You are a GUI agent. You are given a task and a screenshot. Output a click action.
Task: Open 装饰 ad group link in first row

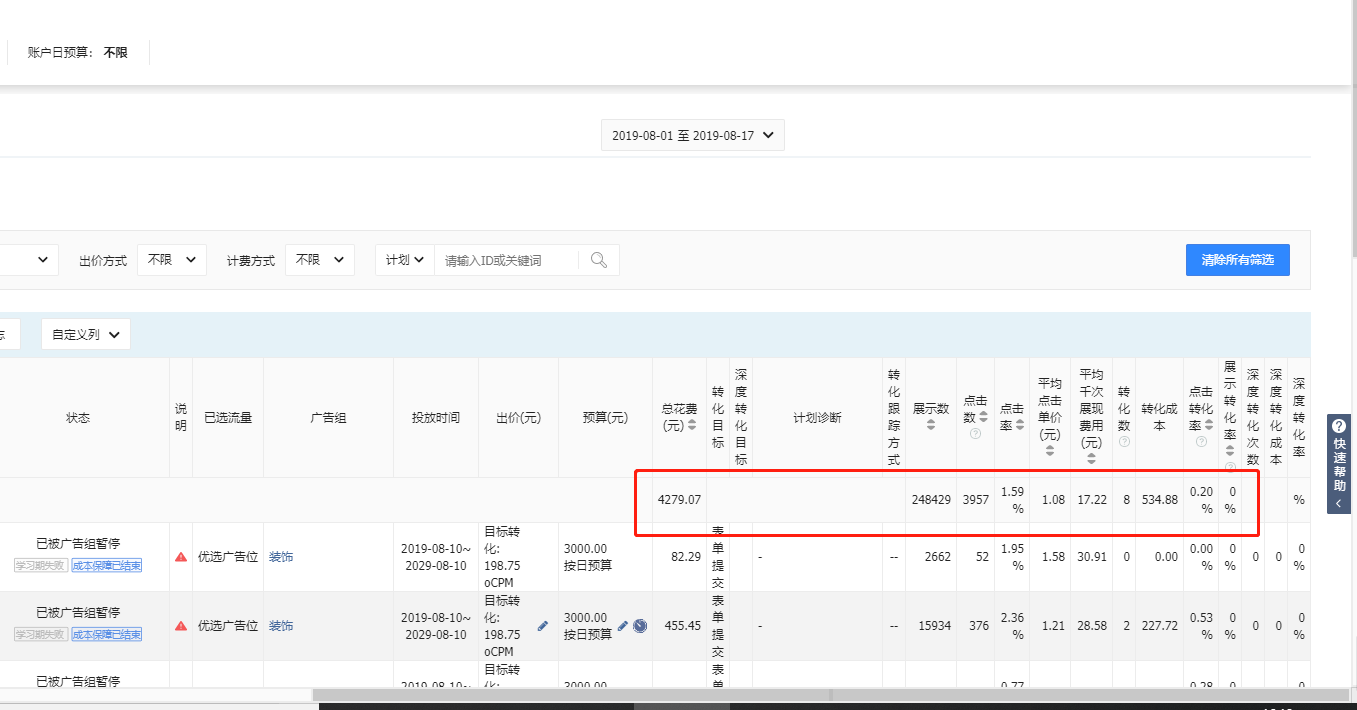click(x=281, y=557)
